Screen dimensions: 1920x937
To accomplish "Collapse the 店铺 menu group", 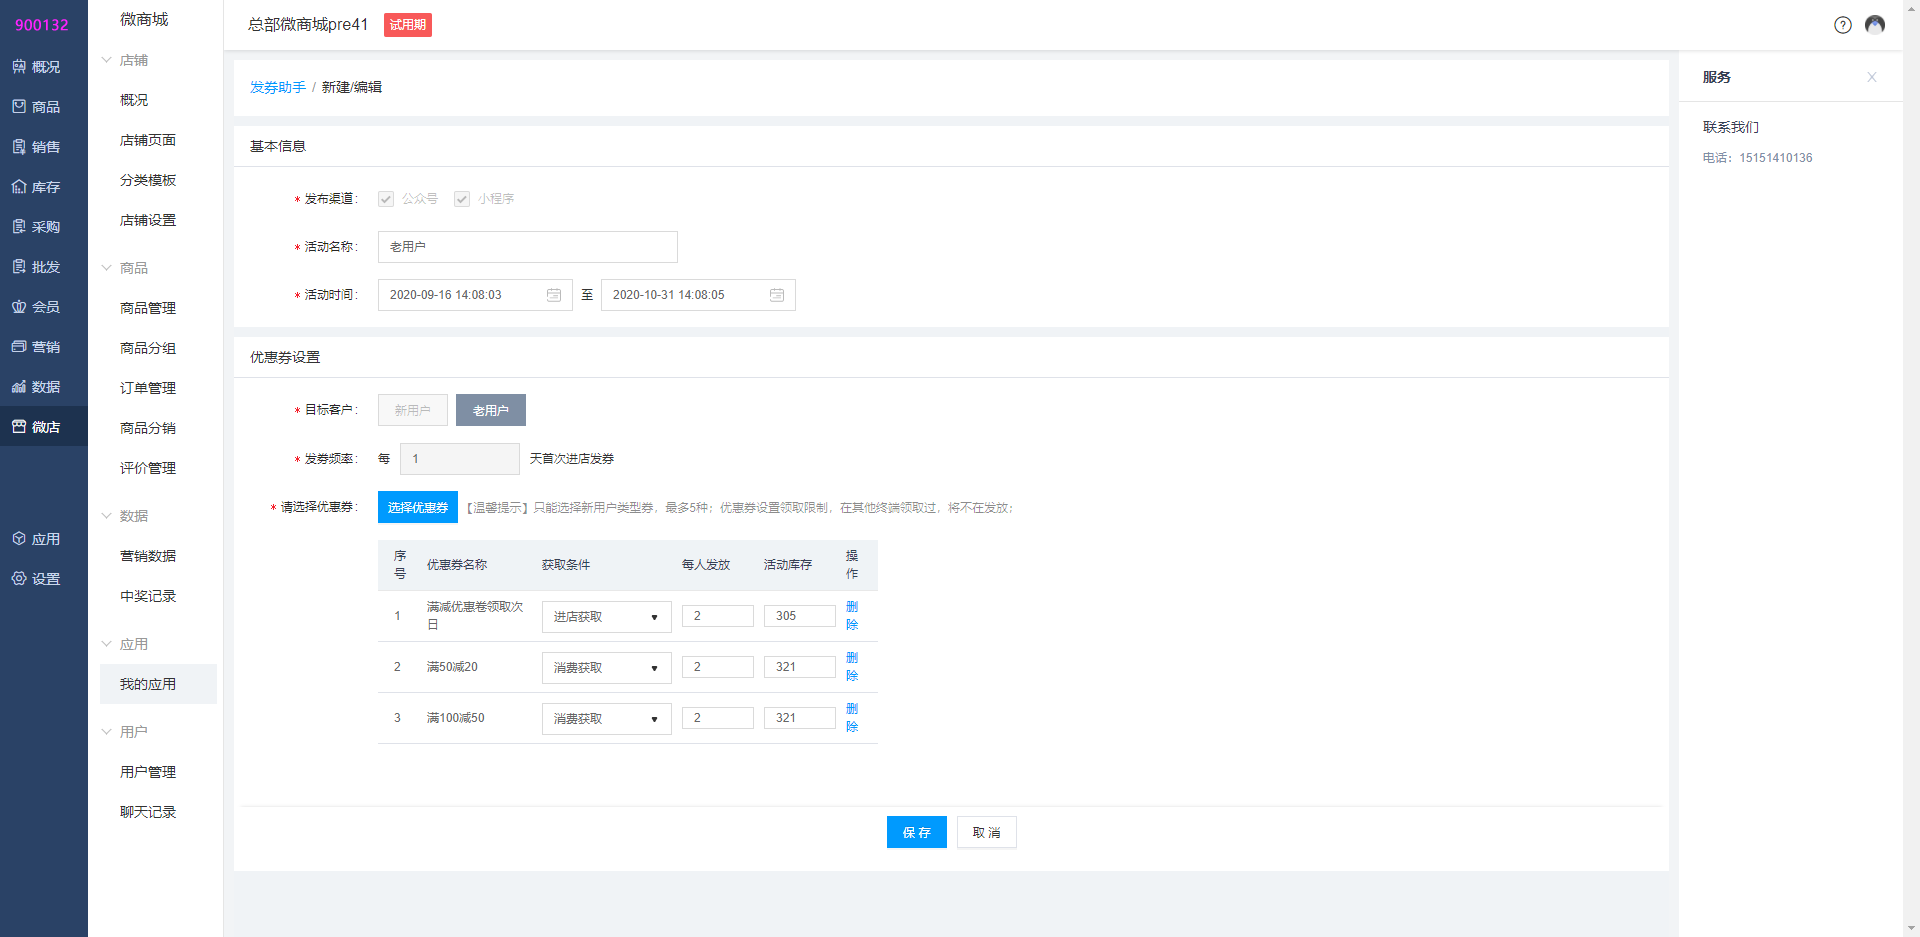I will click(132, 60).
